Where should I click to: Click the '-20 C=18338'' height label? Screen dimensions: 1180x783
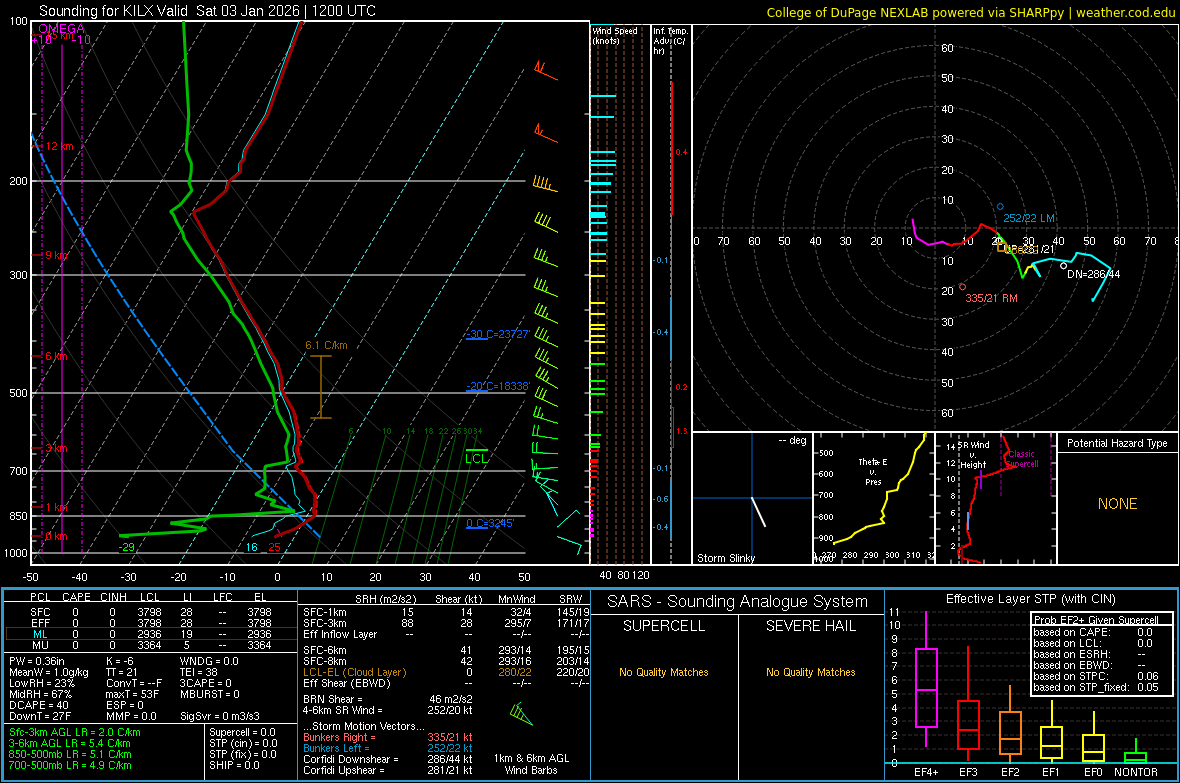(x=497, y=386)
